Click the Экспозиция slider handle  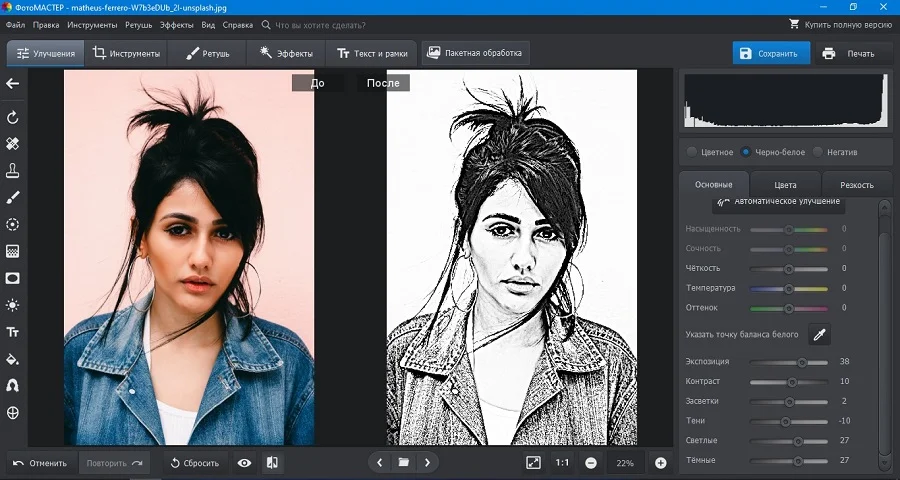point(802,362)
